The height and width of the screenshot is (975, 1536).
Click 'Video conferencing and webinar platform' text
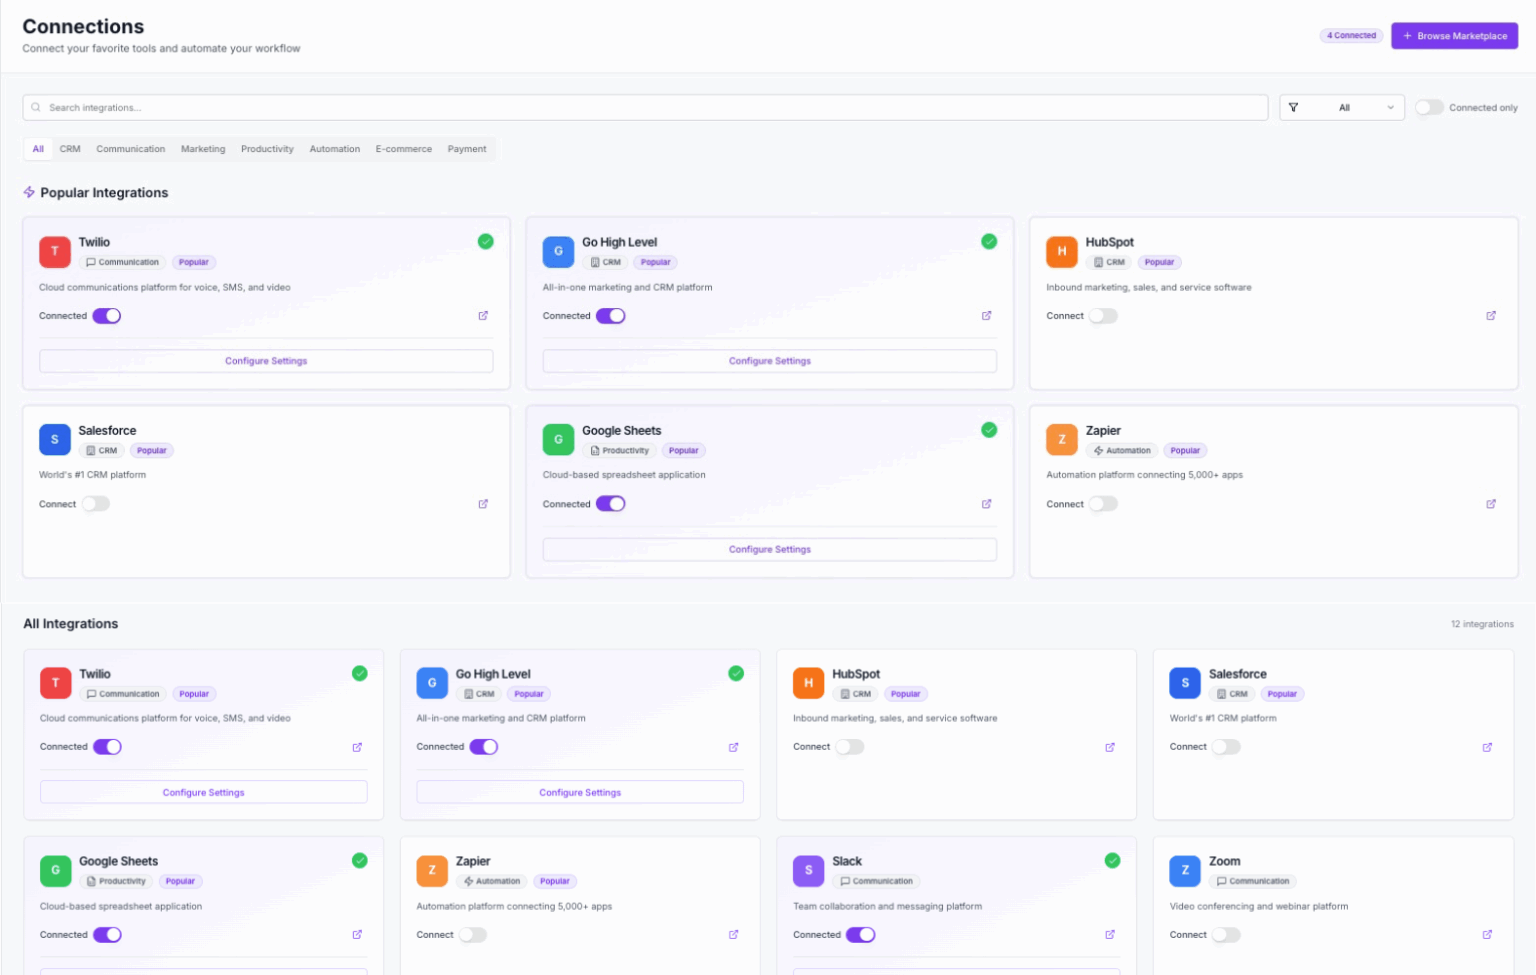point(1259,906)
